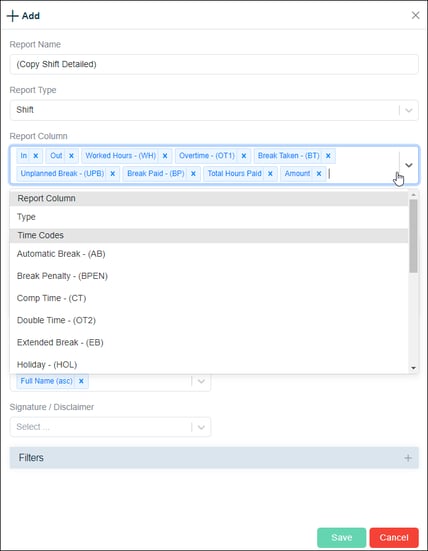Remove the Full Name (asc) sort tag
428x551 pixels.
click(81, 381)
